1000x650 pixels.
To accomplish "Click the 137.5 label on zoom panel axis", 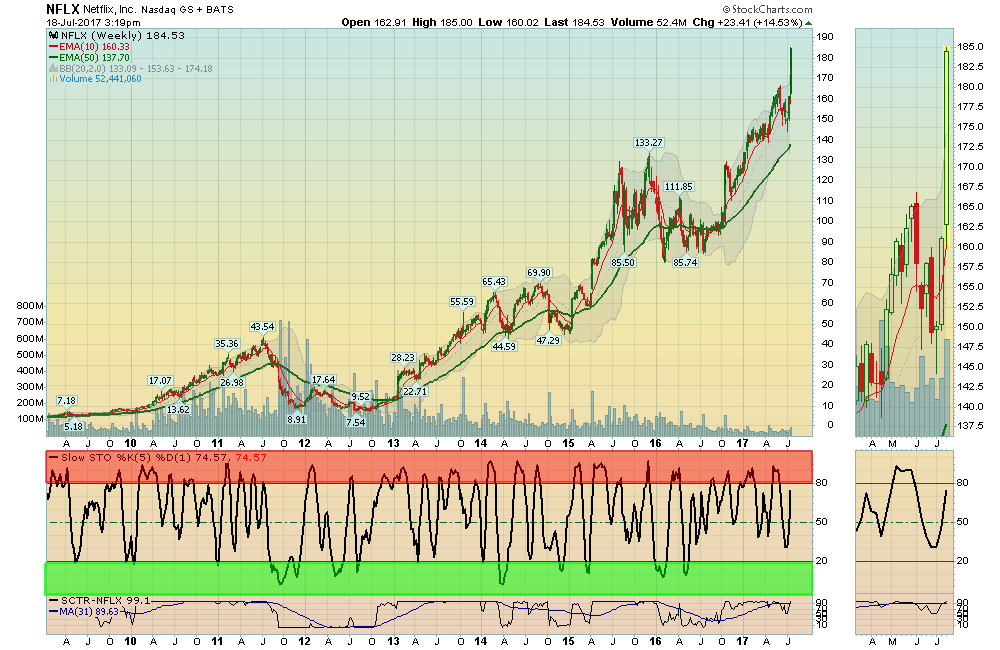I will click(x=970, y=425).
